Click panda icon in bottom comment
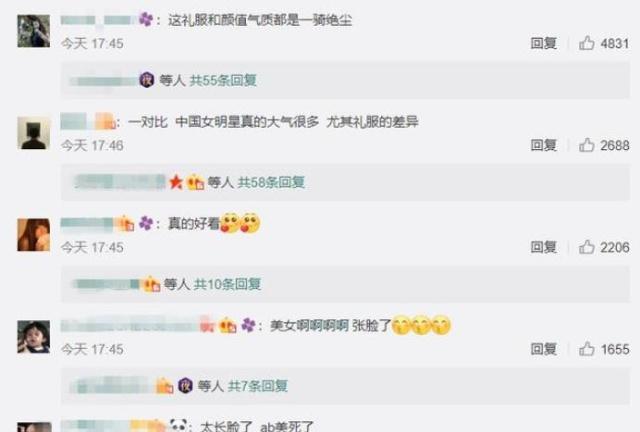Screen dimensions: 640x432 pos(178,425)
